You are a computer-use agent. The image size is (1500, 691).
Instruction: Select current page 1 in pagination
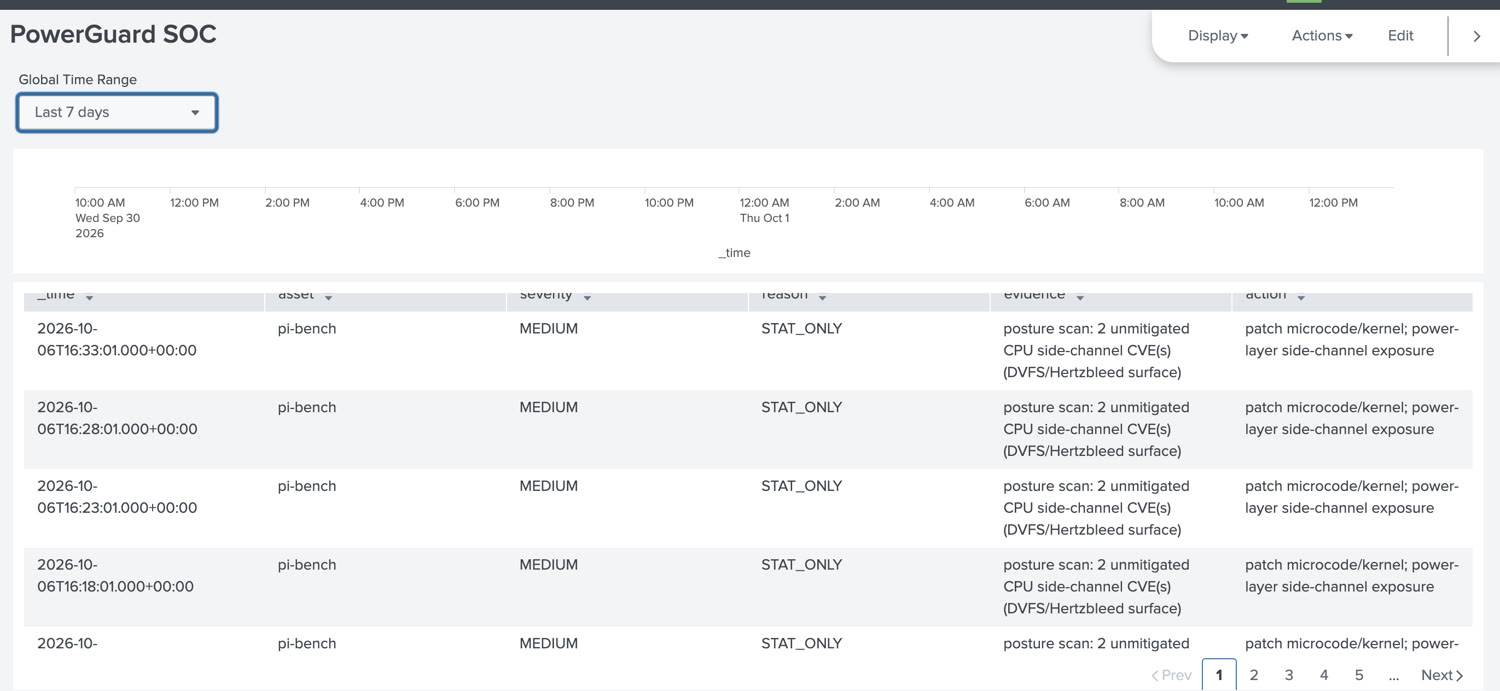[x=1219, y=675]
